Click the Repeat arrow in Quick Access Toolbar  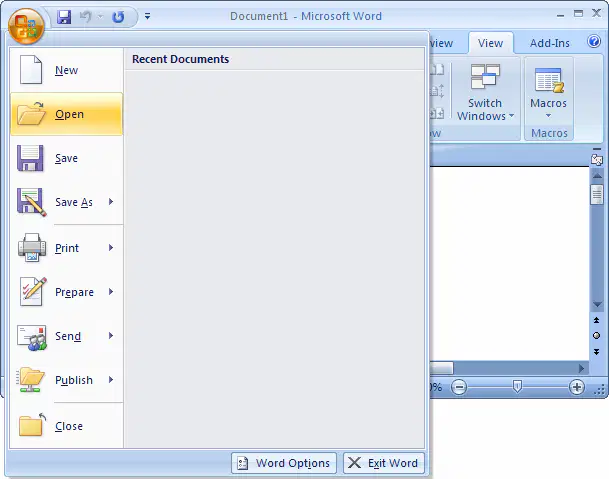tap(118, 17)
